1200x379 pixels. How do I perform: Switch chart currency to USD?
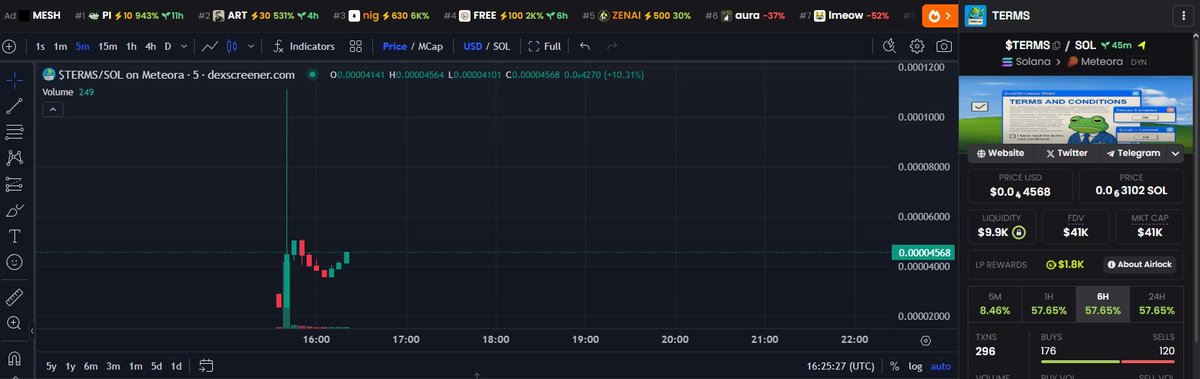pyautogui.click(x=472, y=46)
